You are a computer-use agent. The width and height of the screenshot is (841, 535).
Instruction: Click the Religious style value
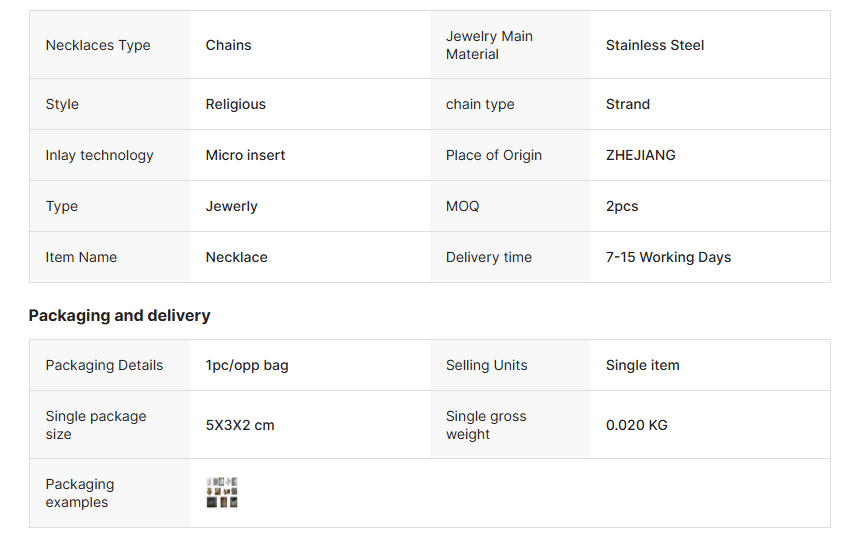(235, 104)
